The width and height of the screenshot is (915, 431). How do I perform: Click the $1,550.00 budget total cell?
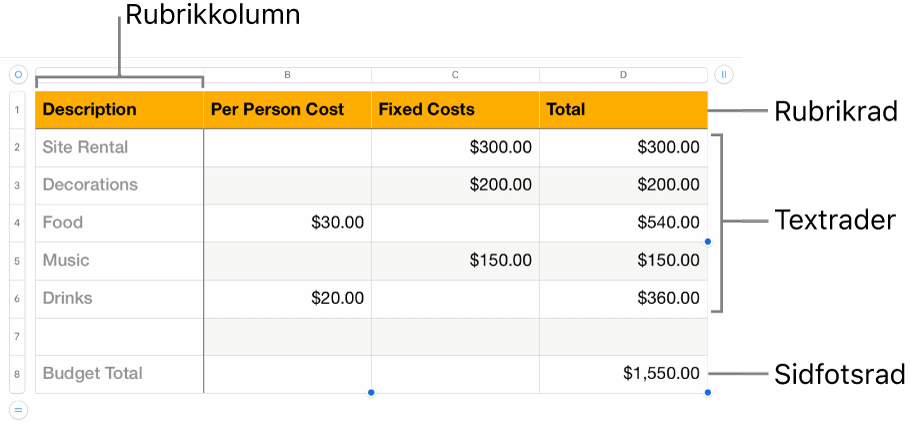[623, 374]
